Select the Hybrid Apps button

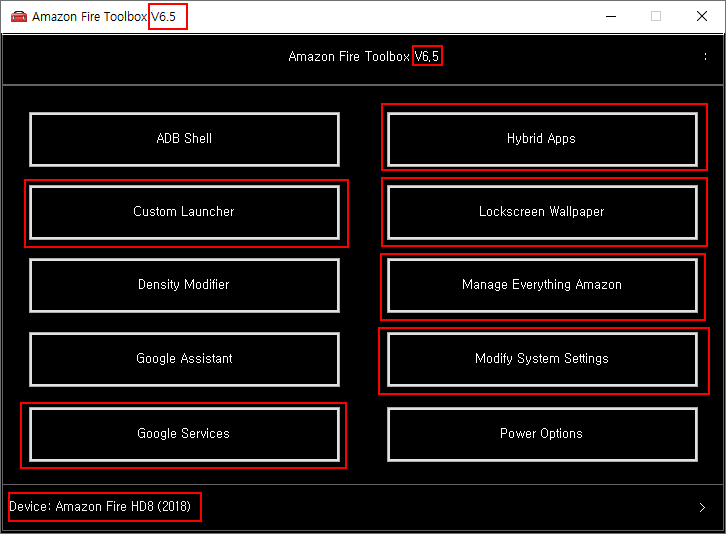(542, 139)
